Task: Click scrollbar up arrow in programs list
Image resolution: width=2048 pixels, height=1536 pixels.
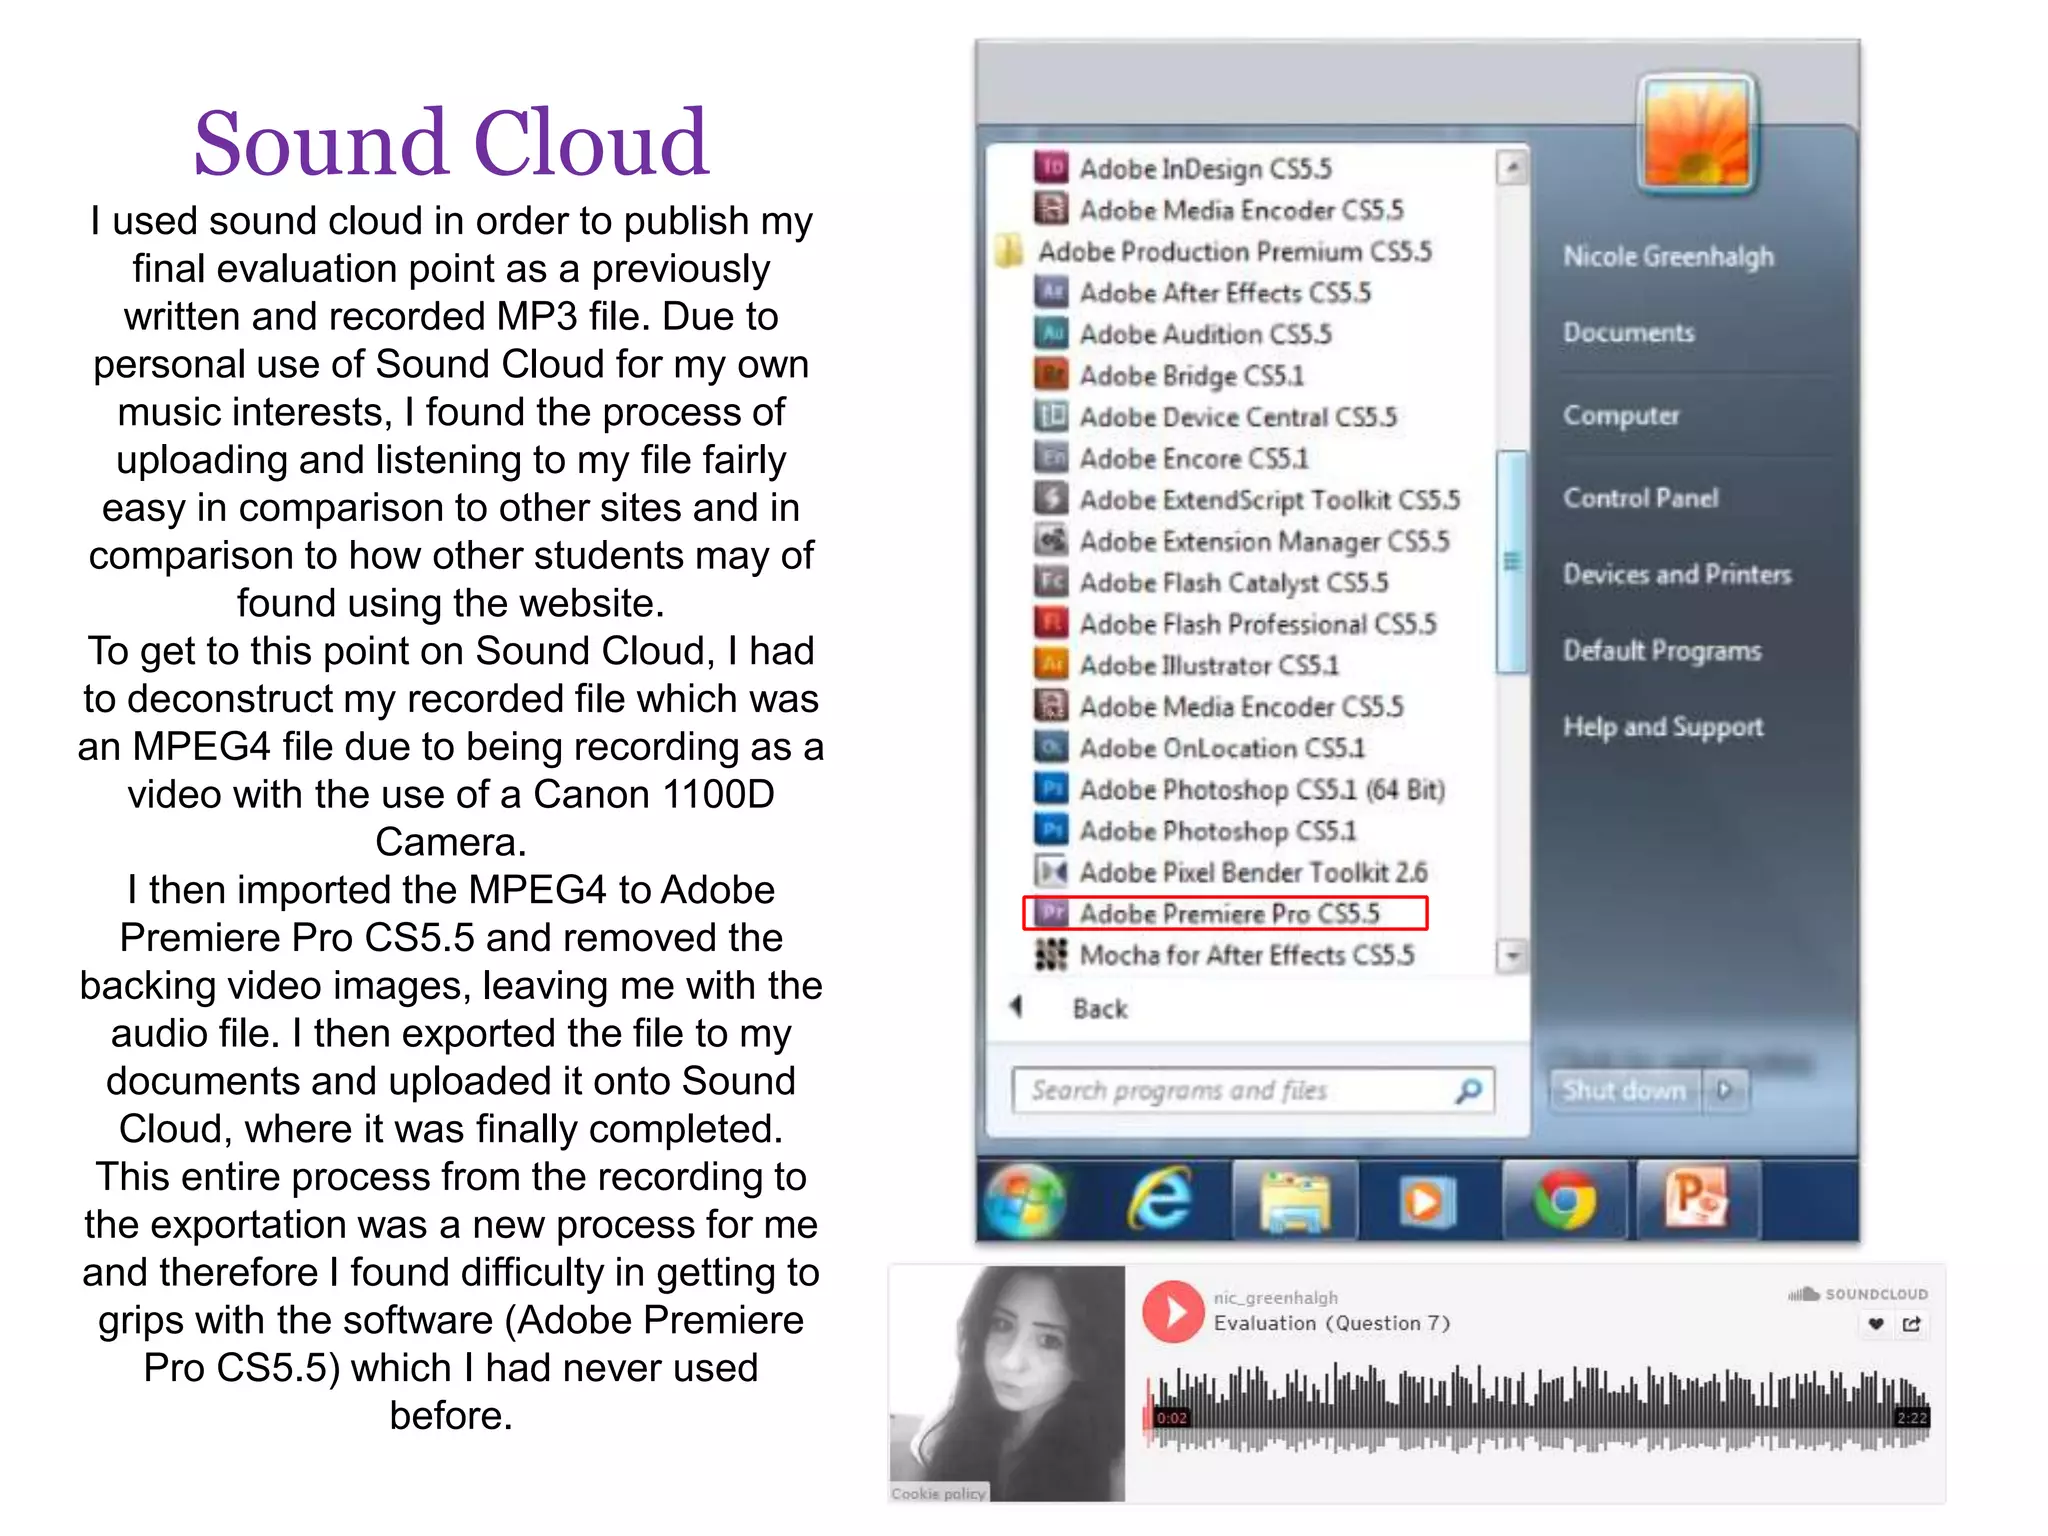Action: pos(1512,167)
